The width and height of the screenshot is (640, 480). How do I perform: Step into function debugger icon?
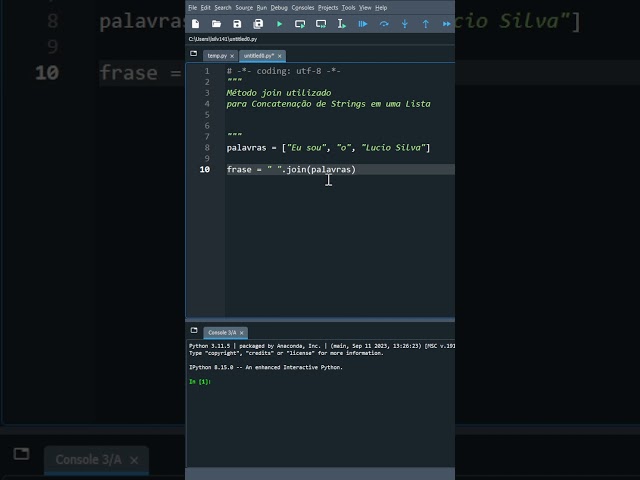(x=404, y=24)
